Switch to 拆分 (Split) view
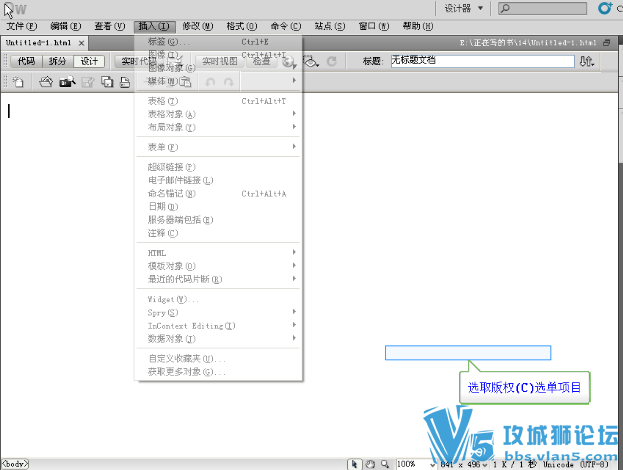The width and height of the screenshot is (623, 470). coord(57,61)
